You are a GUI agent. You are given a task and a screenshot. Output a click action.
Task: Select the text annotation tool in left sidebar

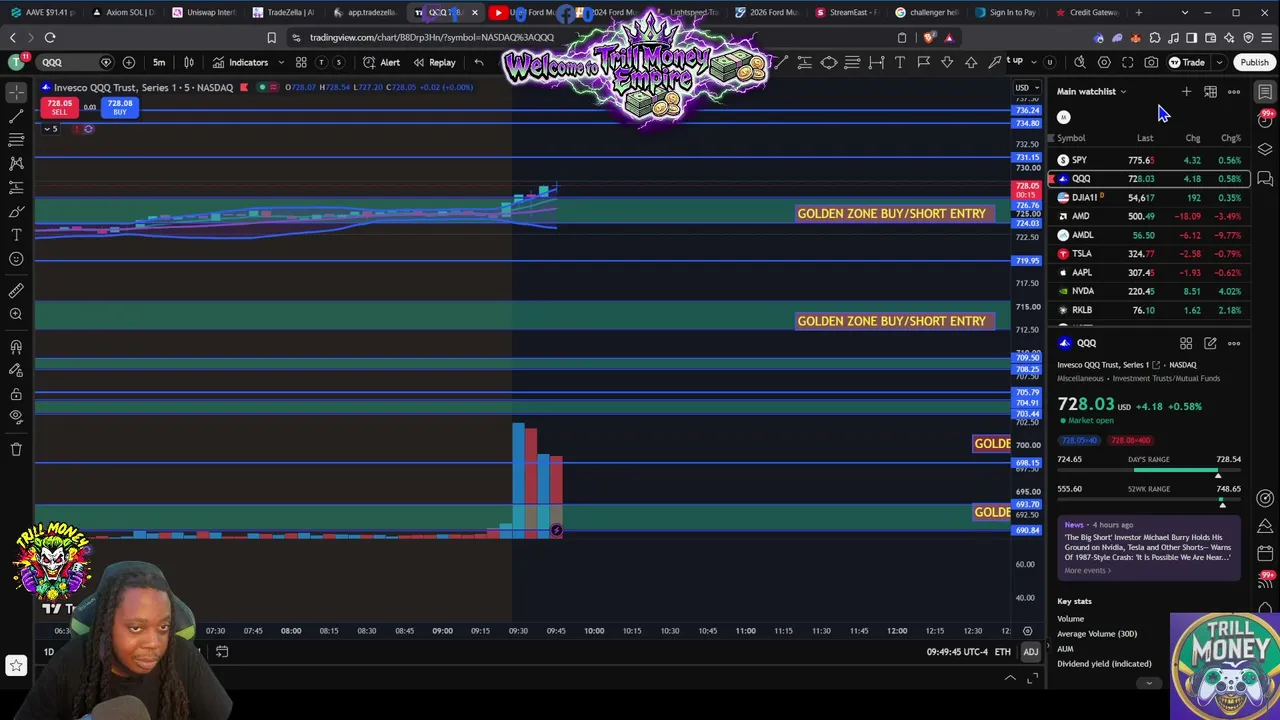point(16,235)
